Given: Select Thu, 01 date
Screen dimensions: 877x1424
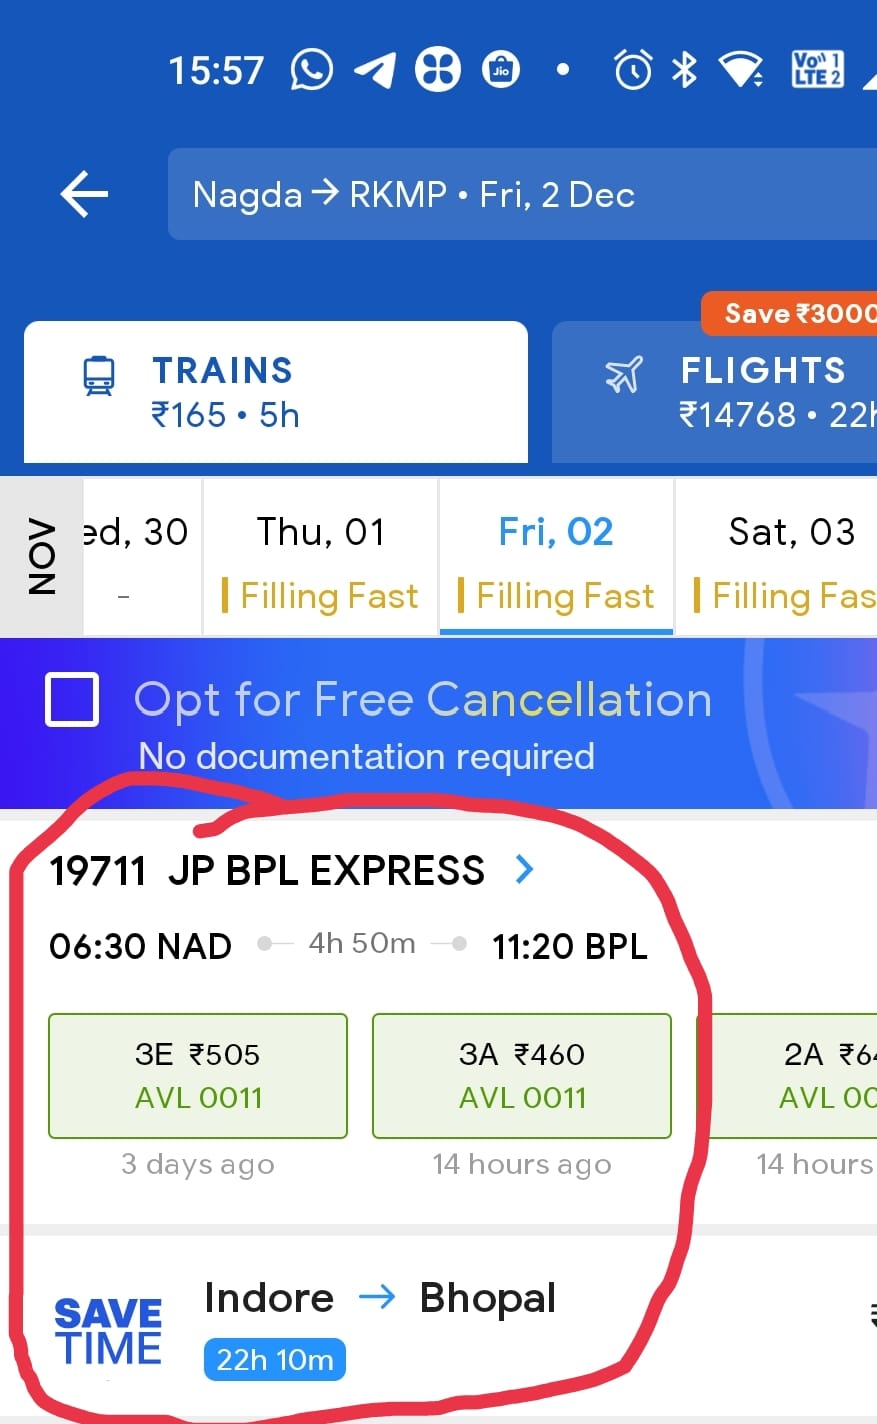Looking at the screenshot, I should pos(320,558).
